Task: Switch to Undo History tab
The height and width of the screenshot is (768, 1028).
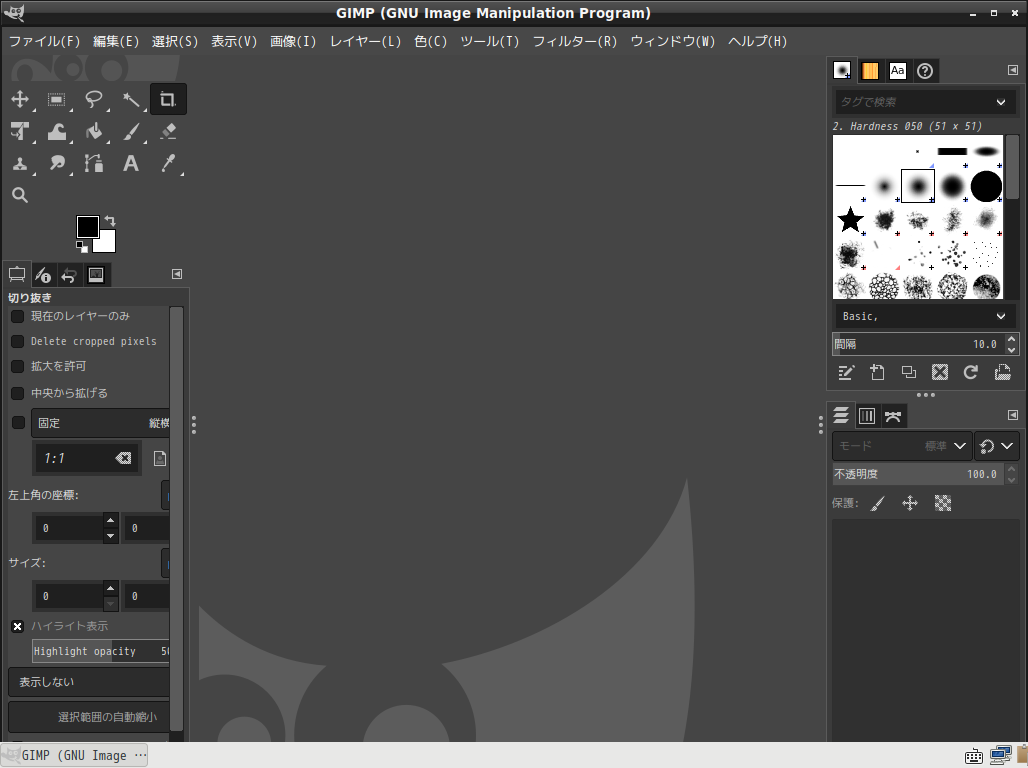Action: point(69,275)
